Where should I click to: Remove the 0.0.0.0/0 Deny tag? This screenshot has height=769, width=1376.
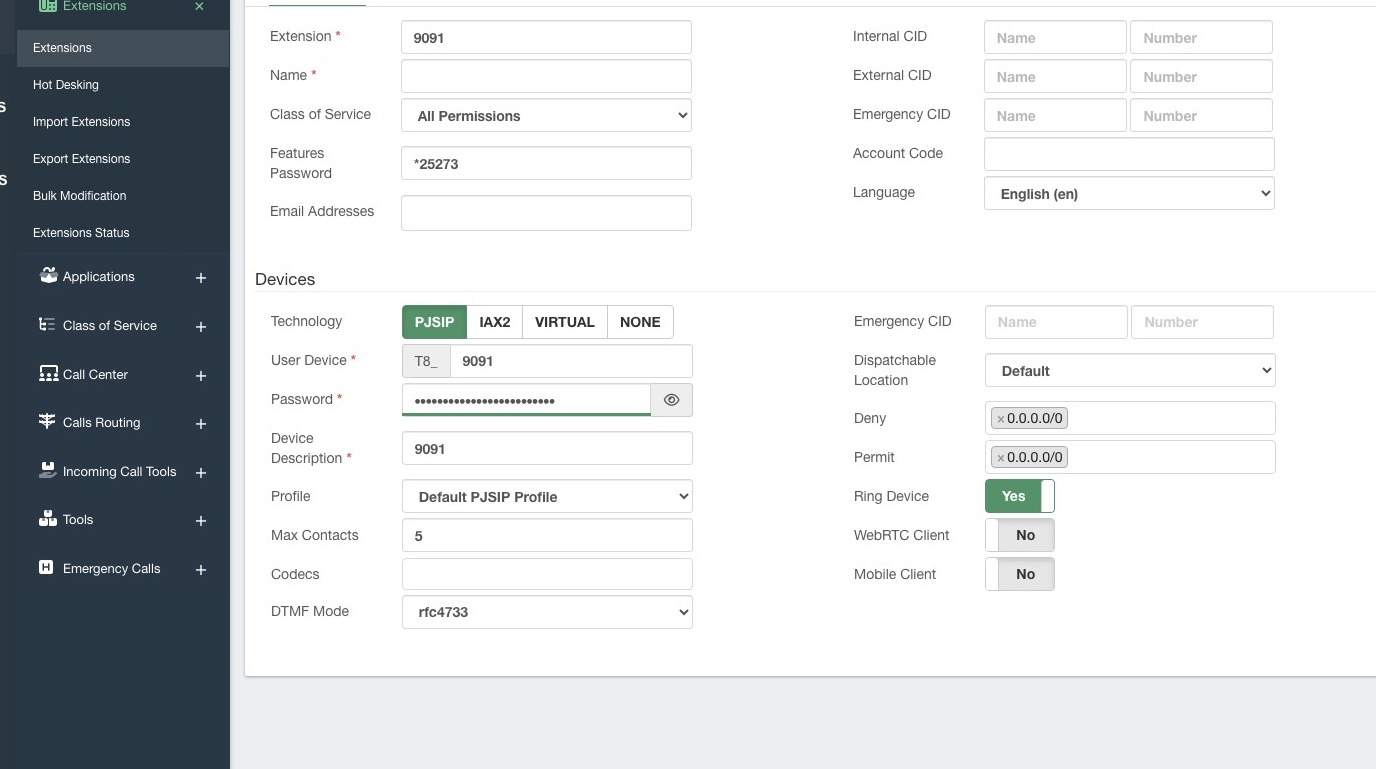(x=1000, y=419)
